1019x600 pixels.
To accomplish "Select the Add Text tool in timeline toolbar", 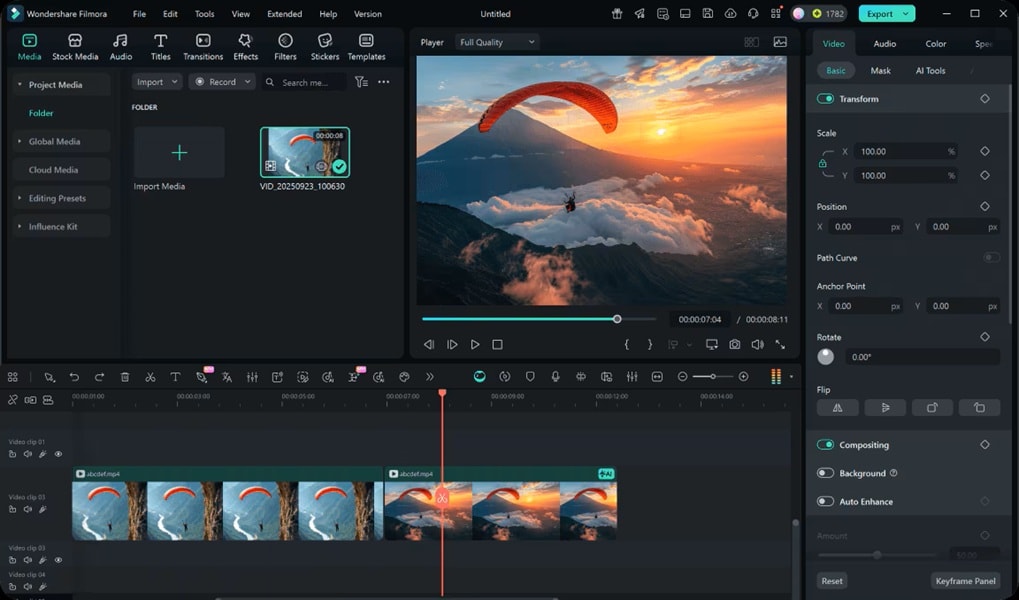I will click(x=175, y=377).
